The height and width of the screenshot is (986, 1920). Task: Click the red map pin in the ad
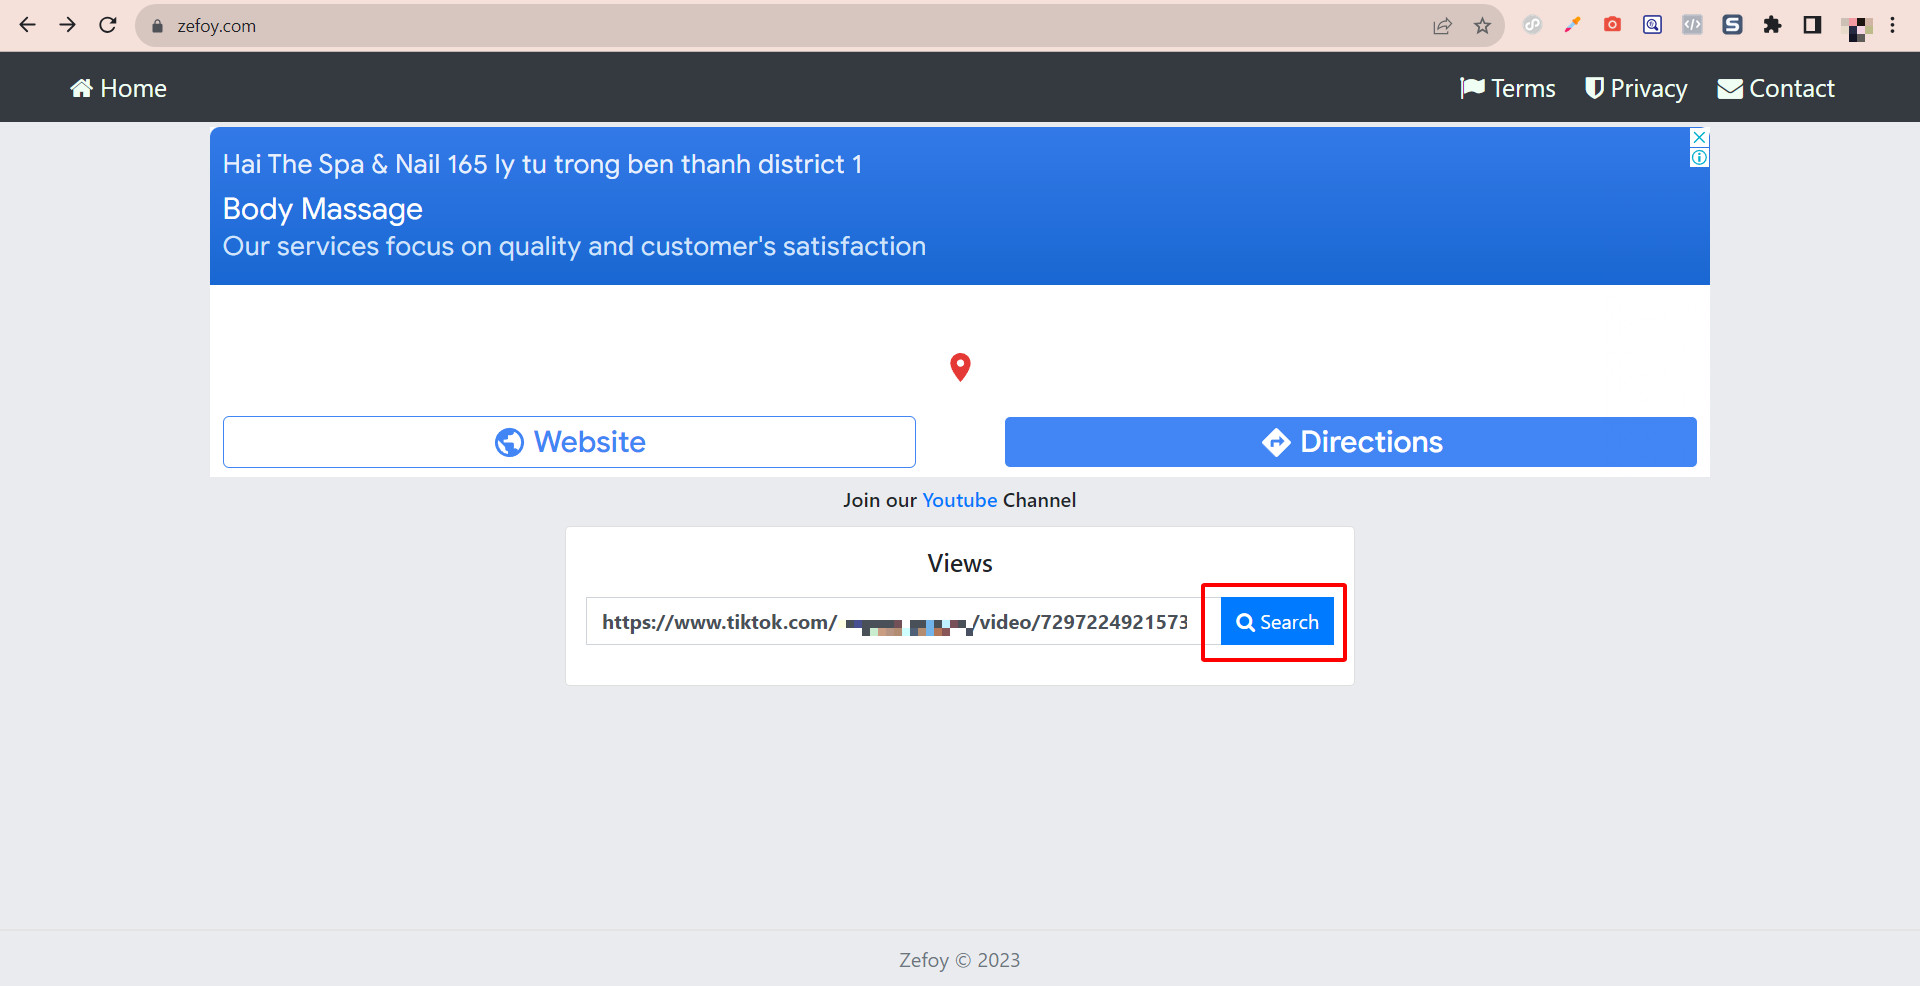point(960,367)
